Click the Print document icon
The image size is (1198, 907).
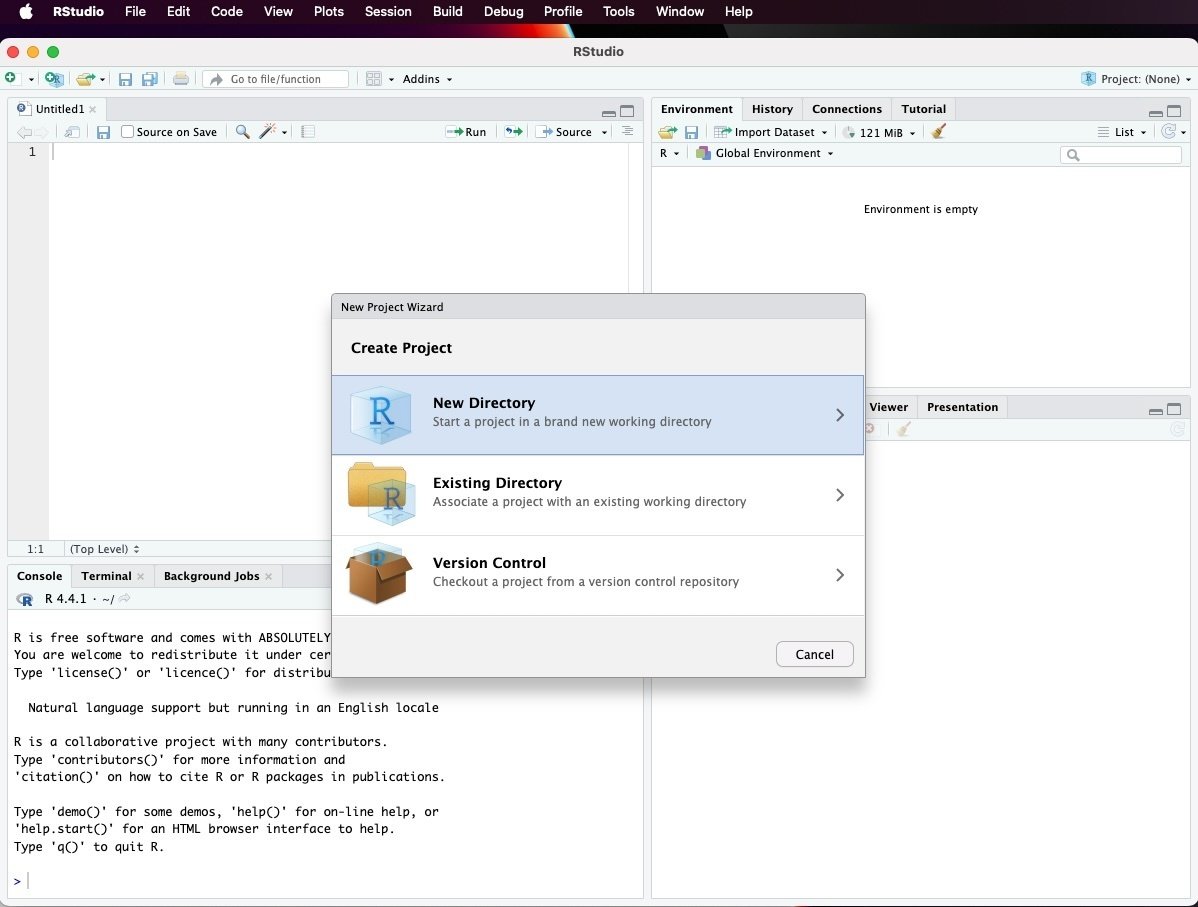(180, 79)
